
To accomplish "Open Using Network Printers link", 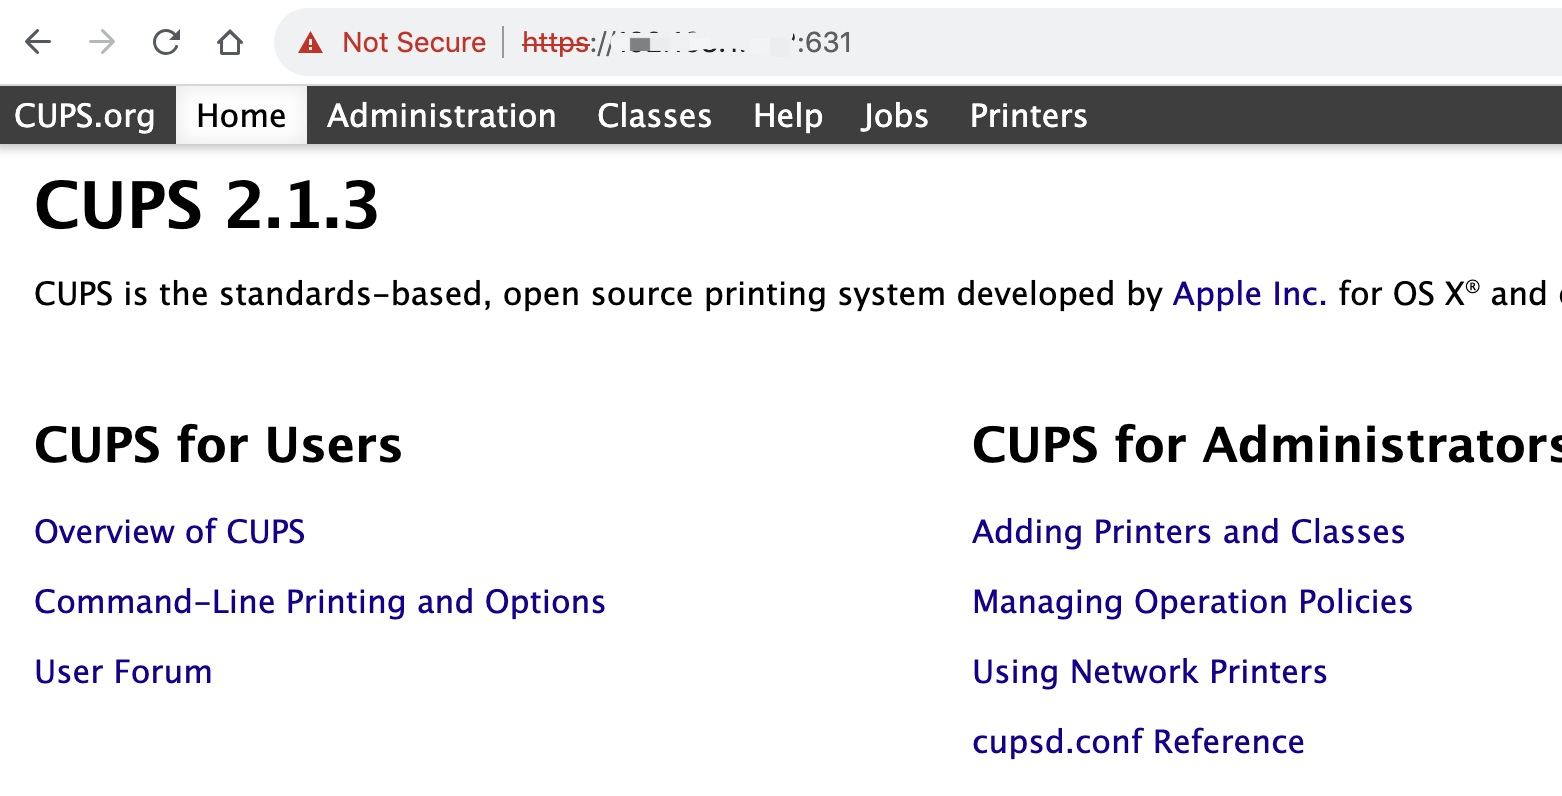I will [1150, 671].
